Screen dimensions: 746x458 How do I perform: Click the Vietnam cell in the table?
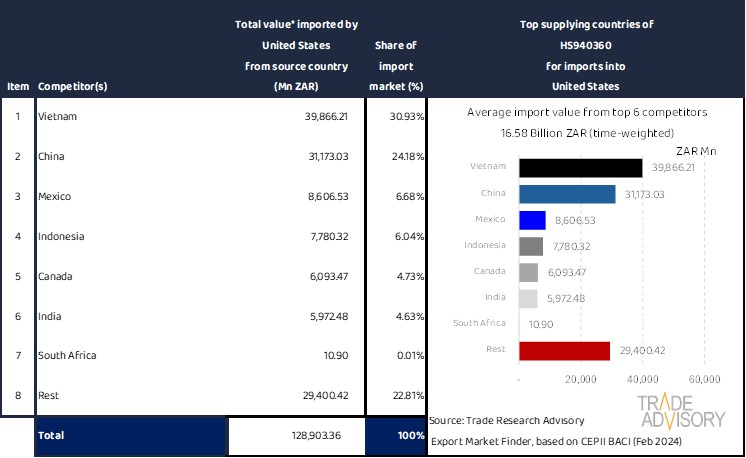click(57, 117)
